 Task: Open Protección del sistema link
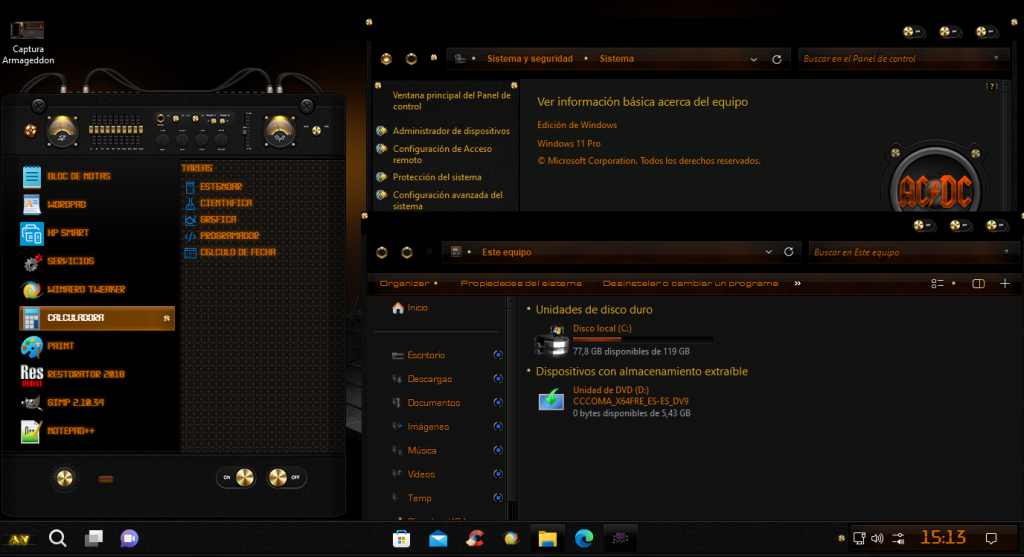click(437, 177)
